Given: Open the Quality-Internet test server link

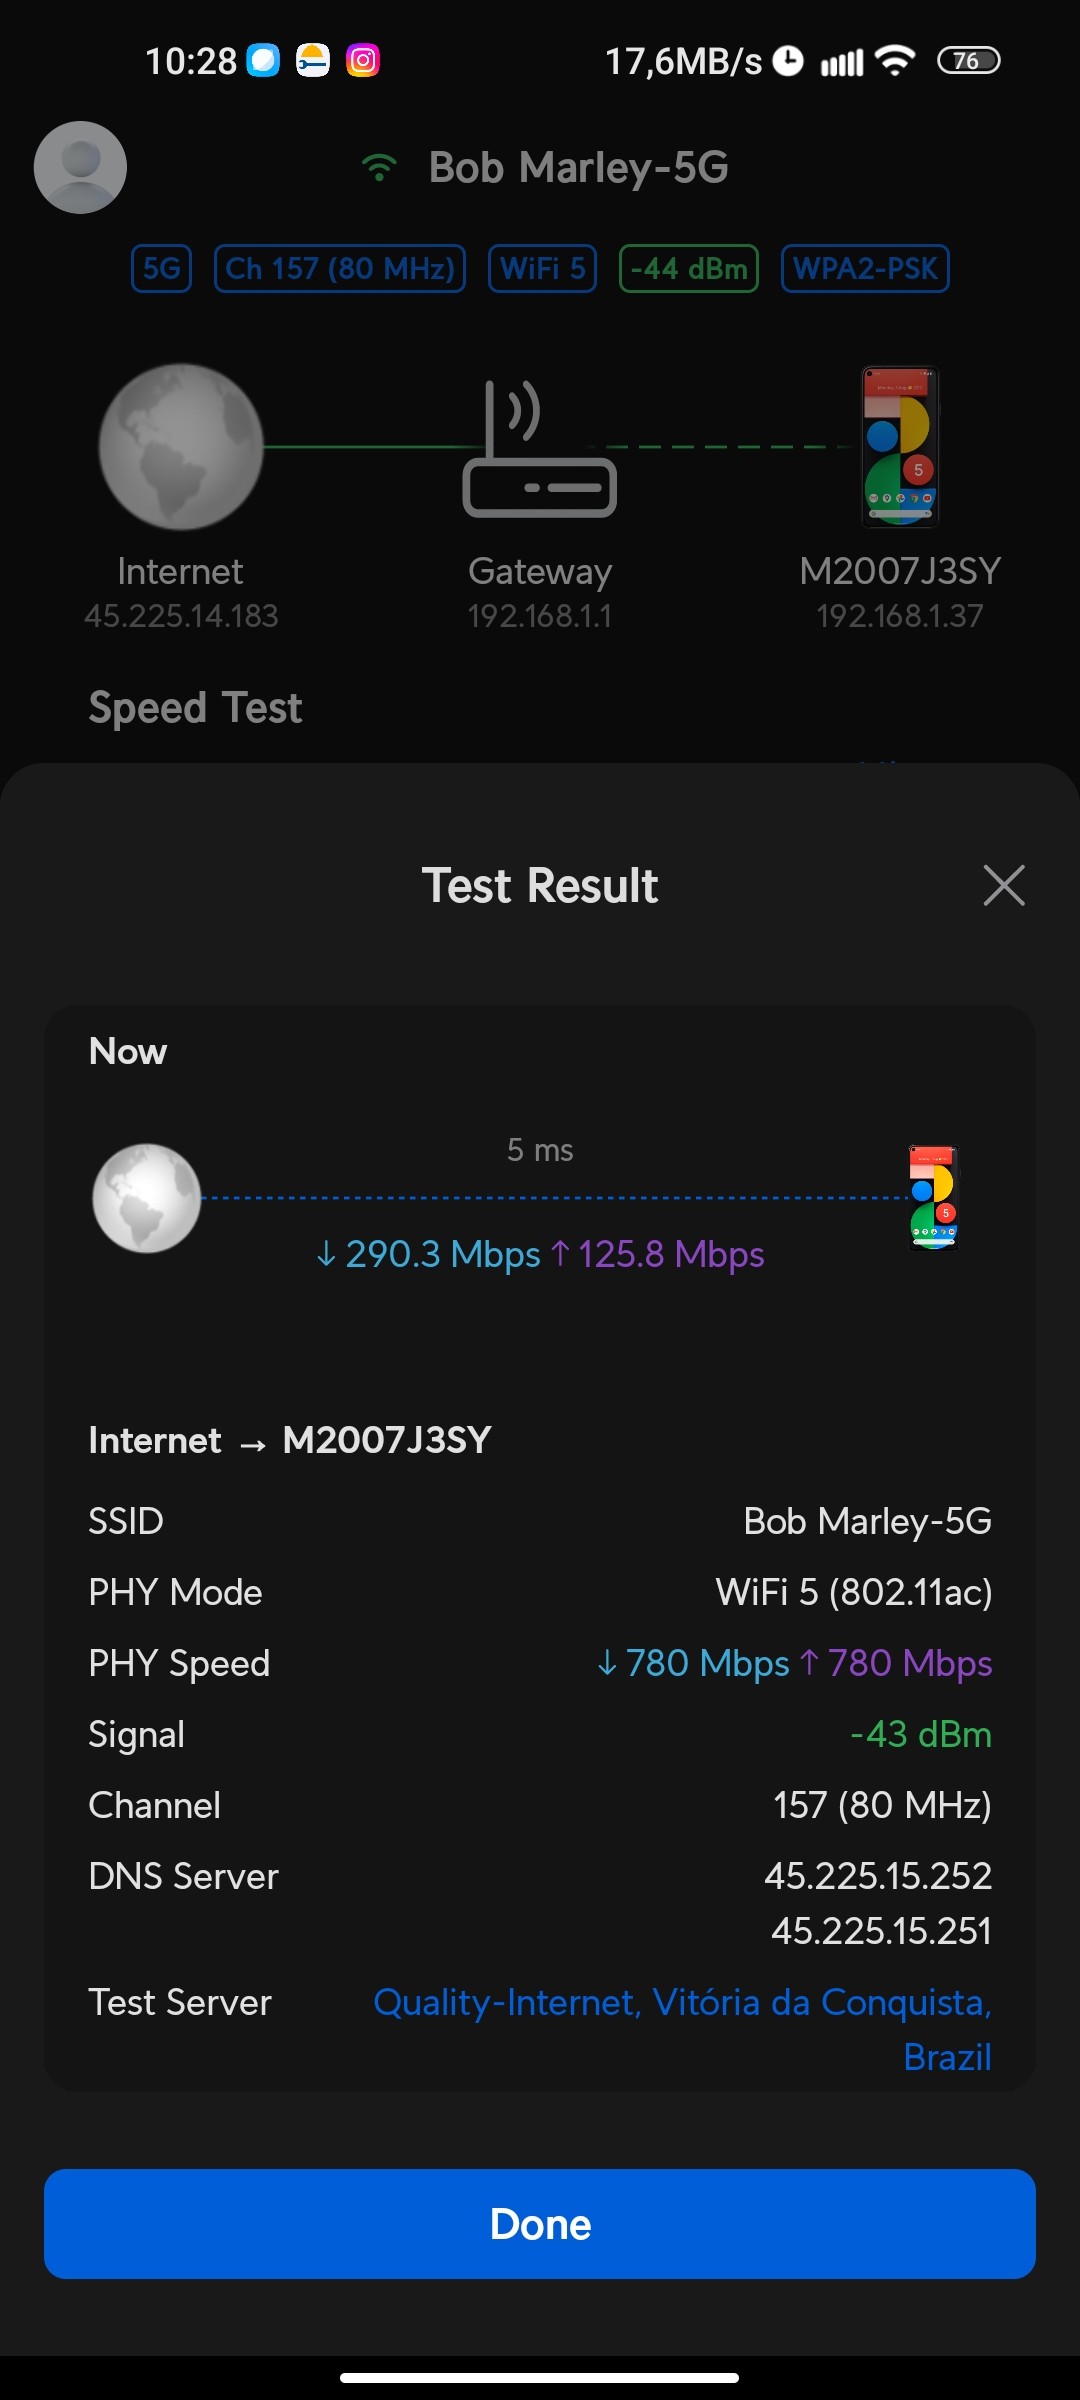Looking at the screenshot, I should pos(682,2003).
